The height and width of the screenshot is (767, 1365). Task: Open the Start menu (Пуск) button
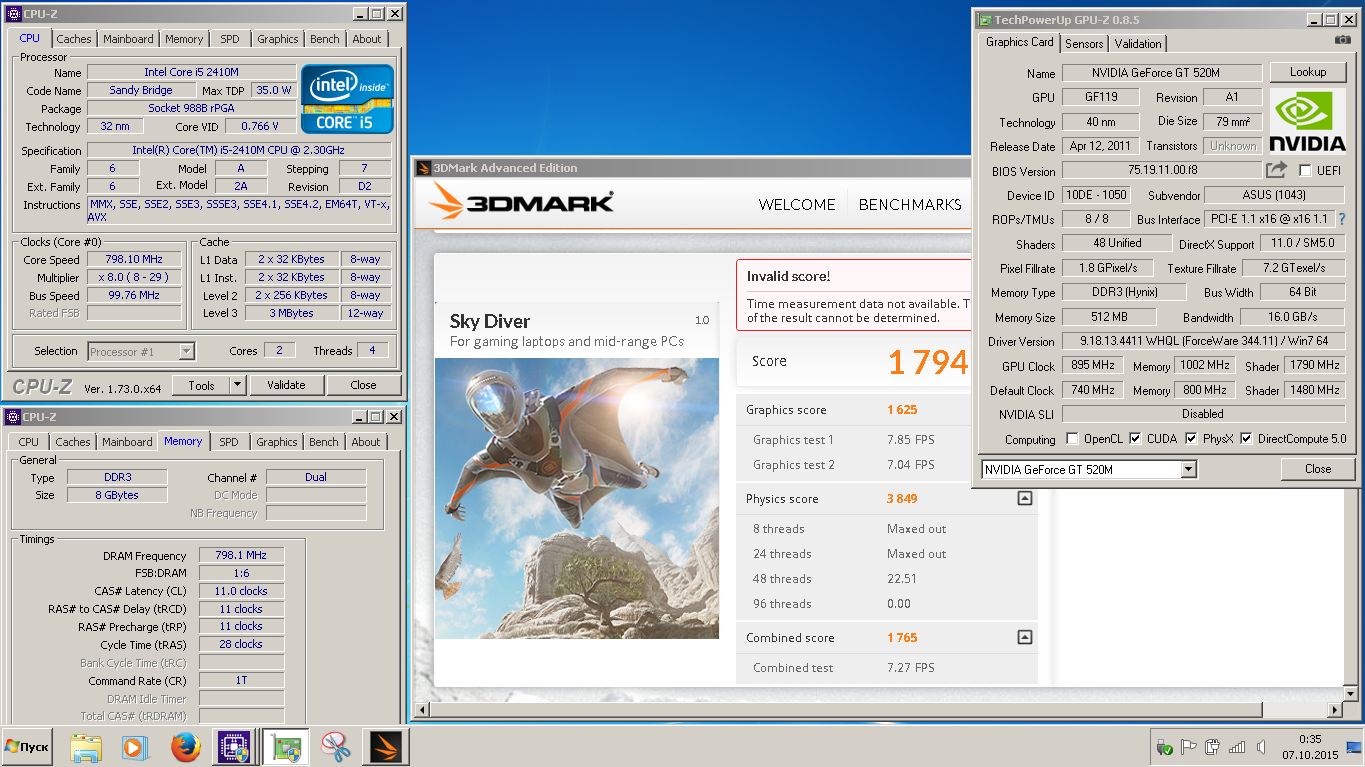27,747
